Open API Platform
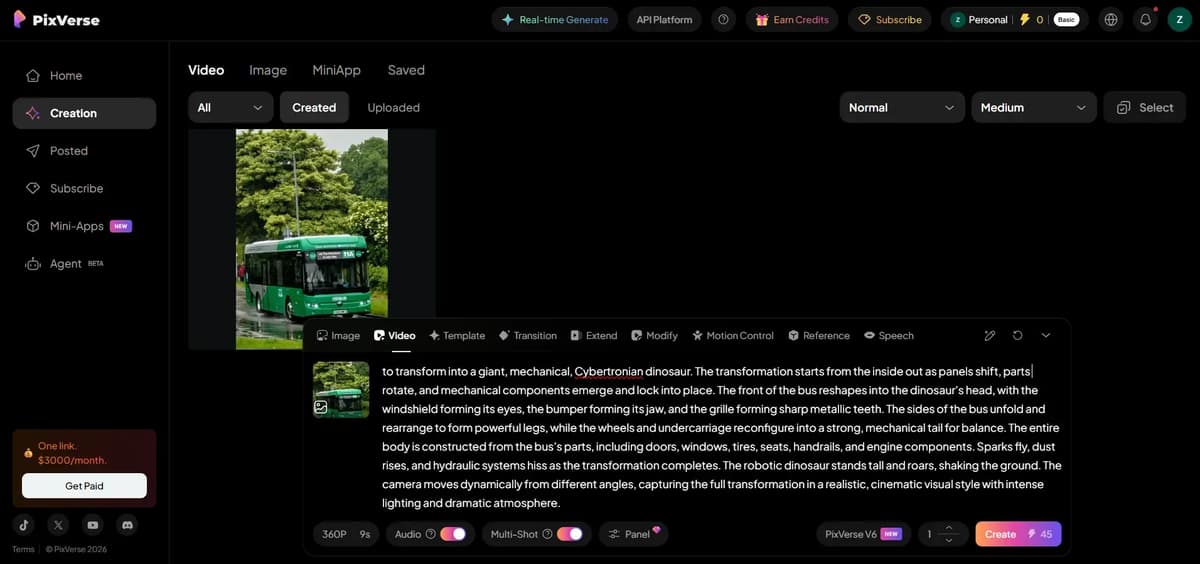The image size is (1200, 564). click(x=665, y=19)
